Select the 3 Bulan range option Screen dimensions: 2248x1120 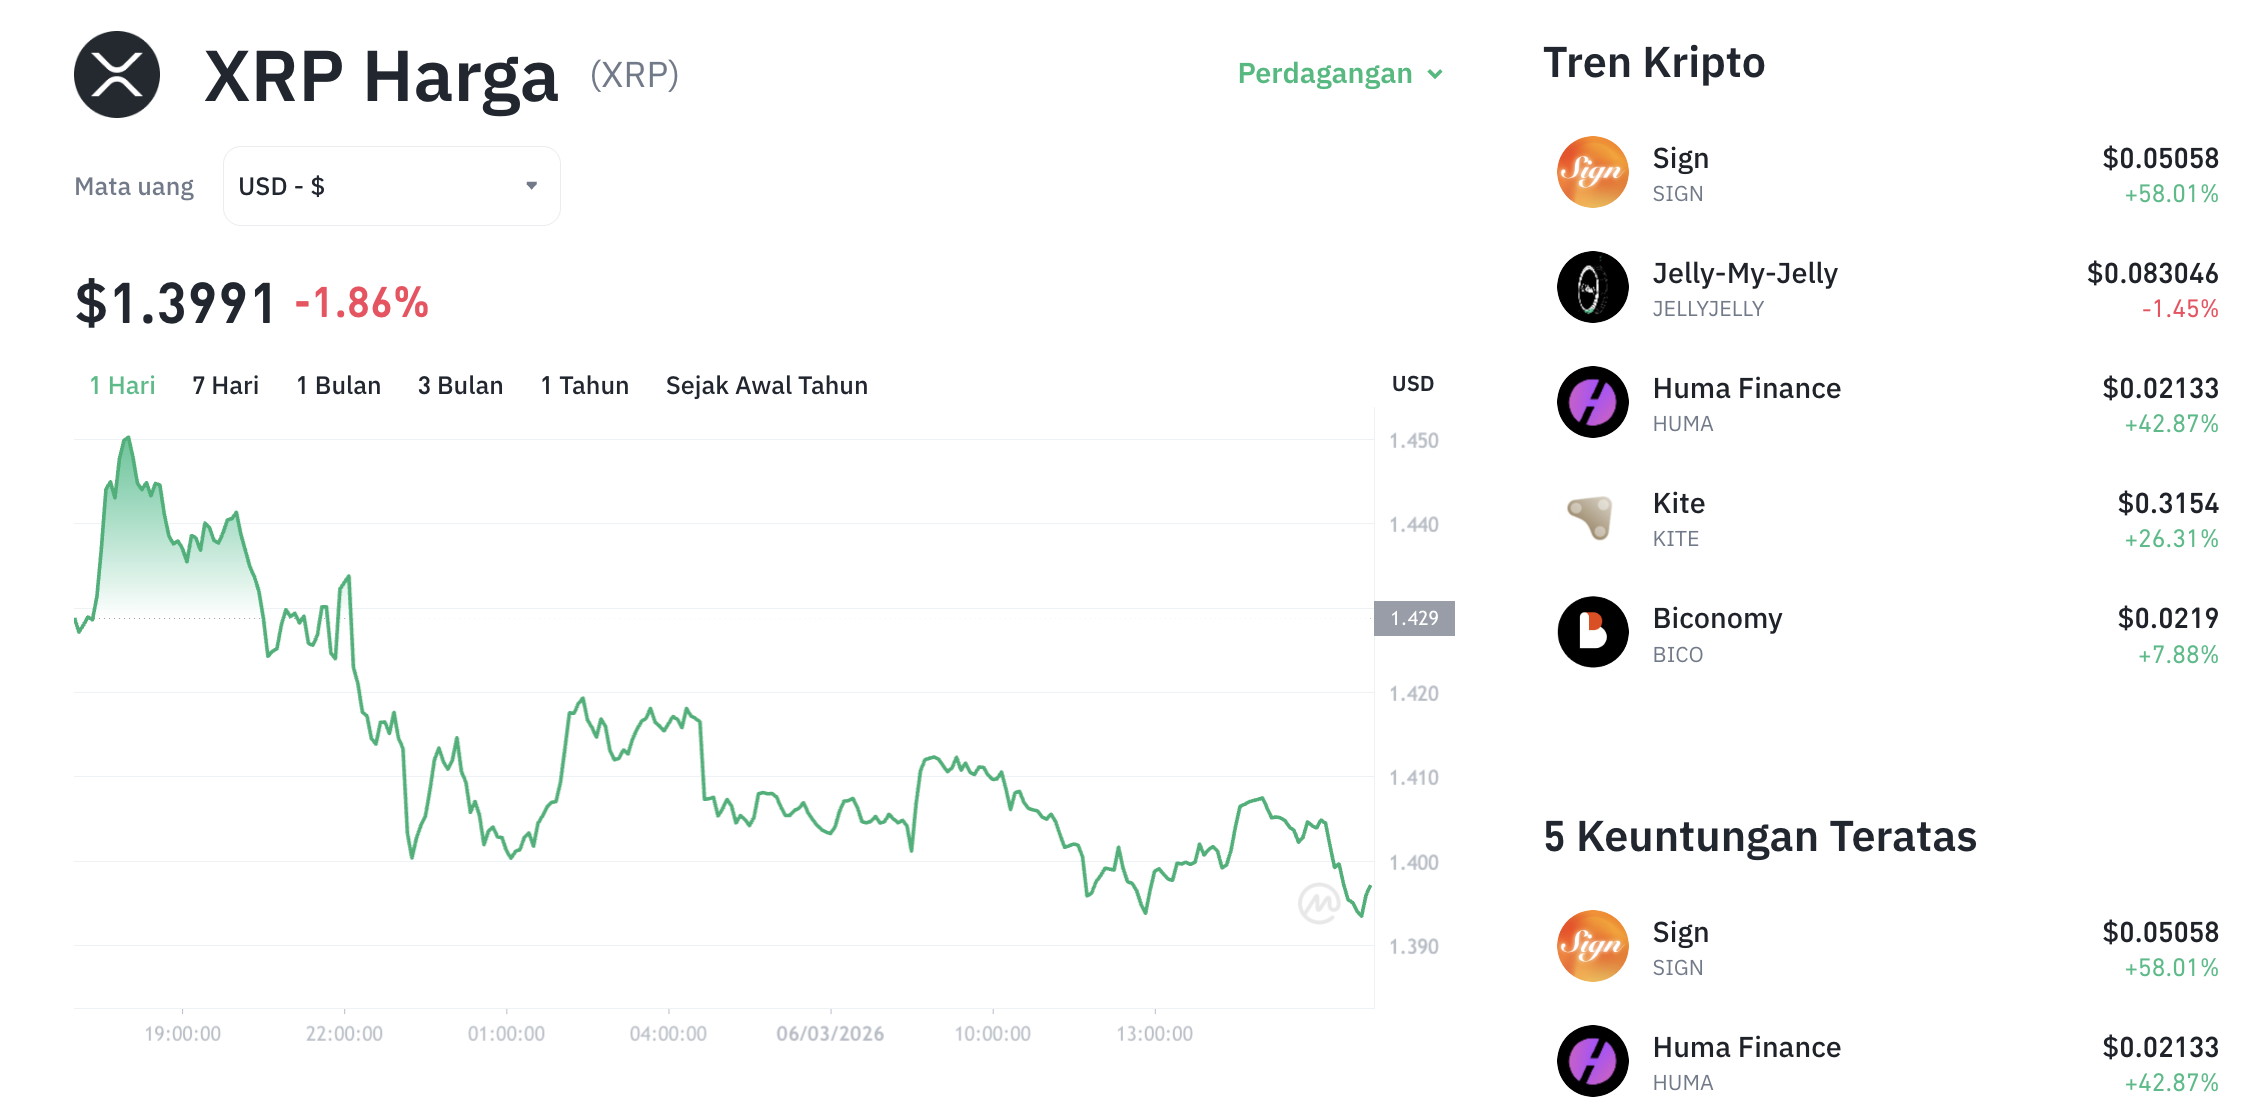460,385
